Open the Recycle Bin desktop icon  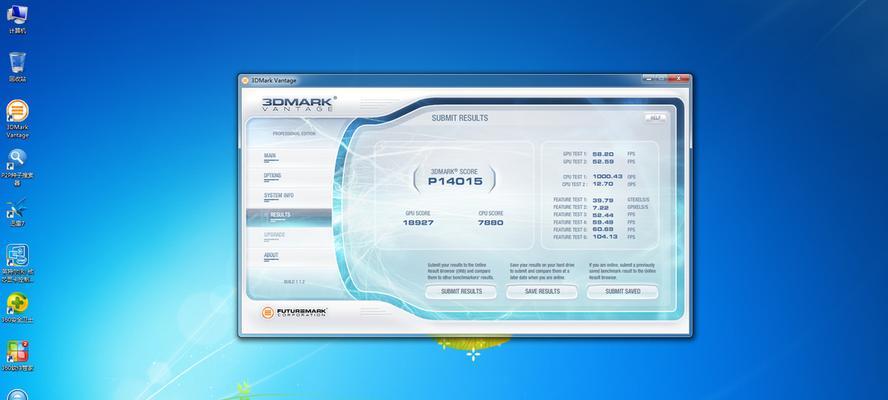(x=17, y=67)
